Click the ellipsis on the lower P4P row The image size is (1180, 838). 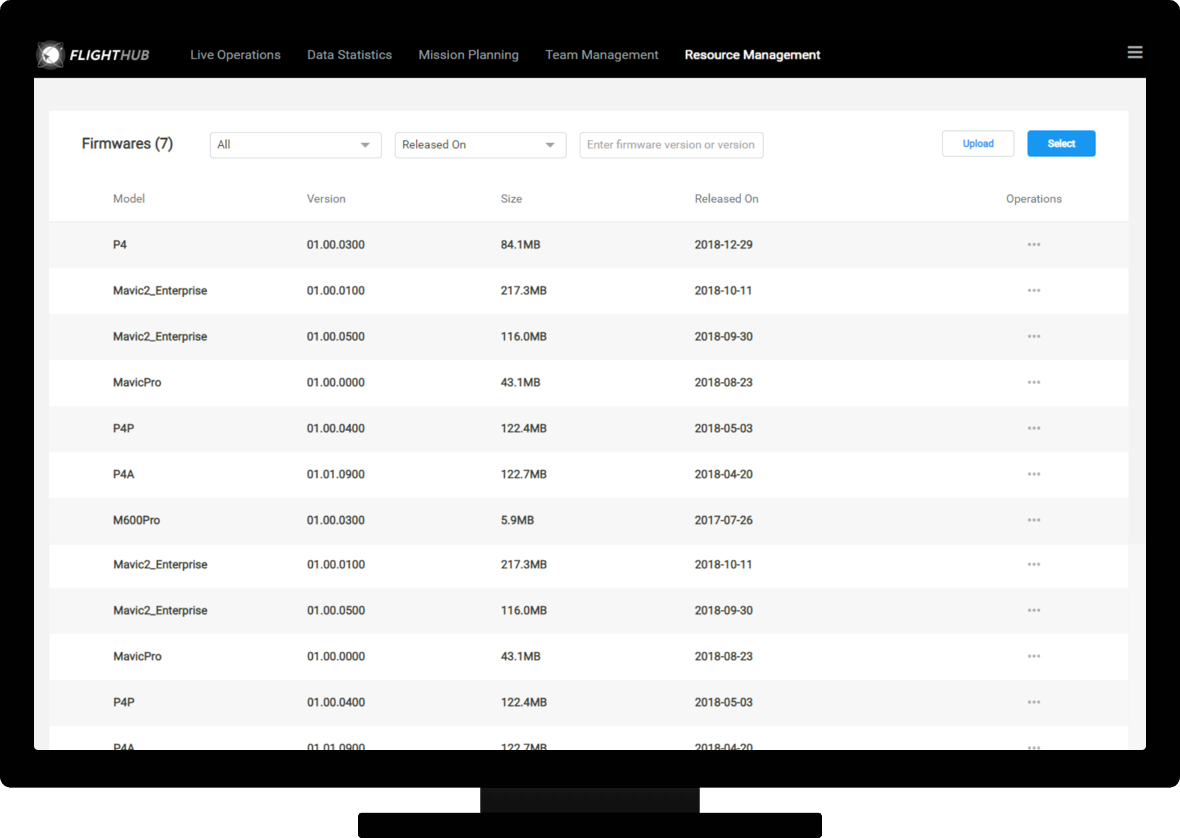(1033, 703)
